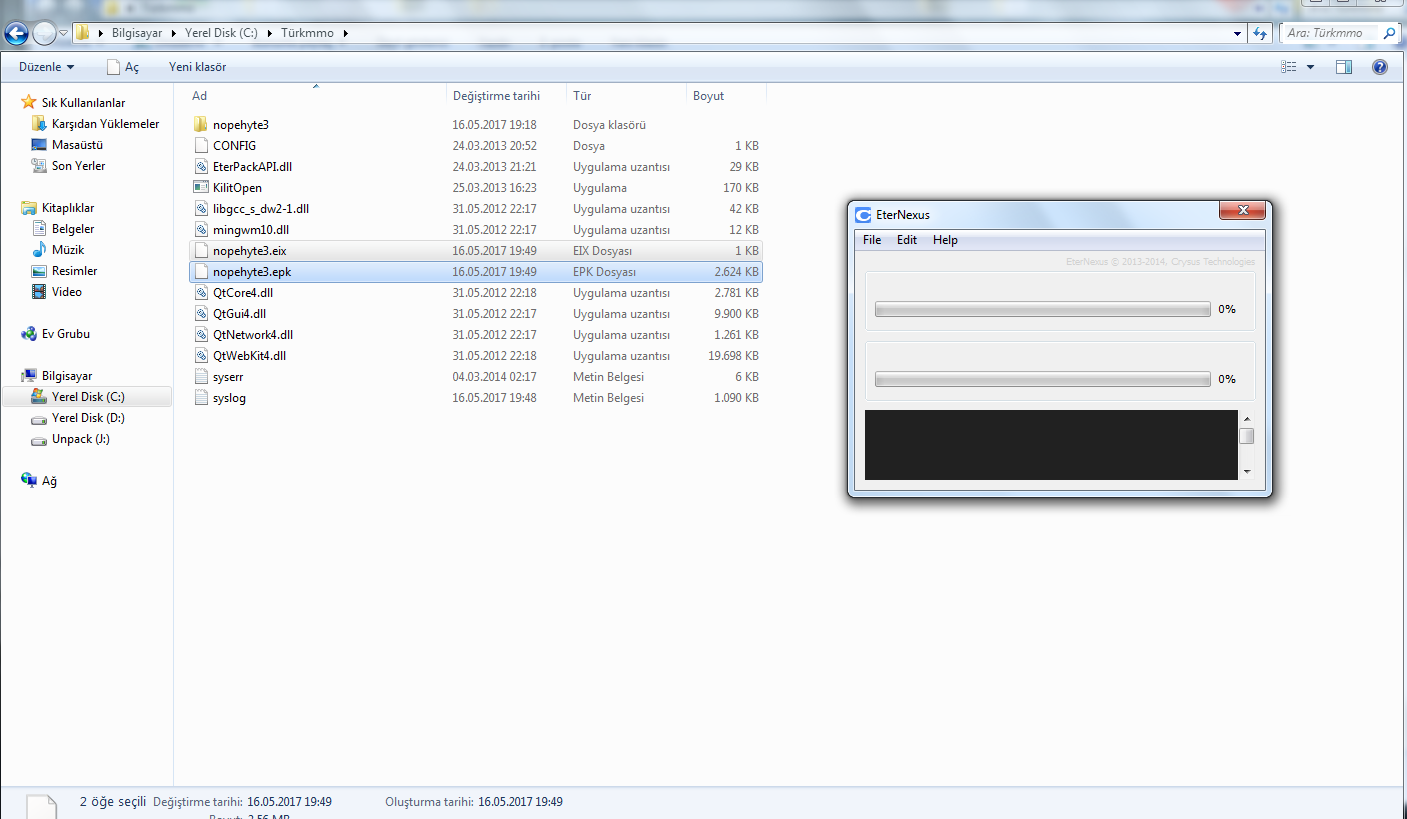1407x819 pixels.
Task: Click the Son Yerler icon in sidebar
Action: 39,166
